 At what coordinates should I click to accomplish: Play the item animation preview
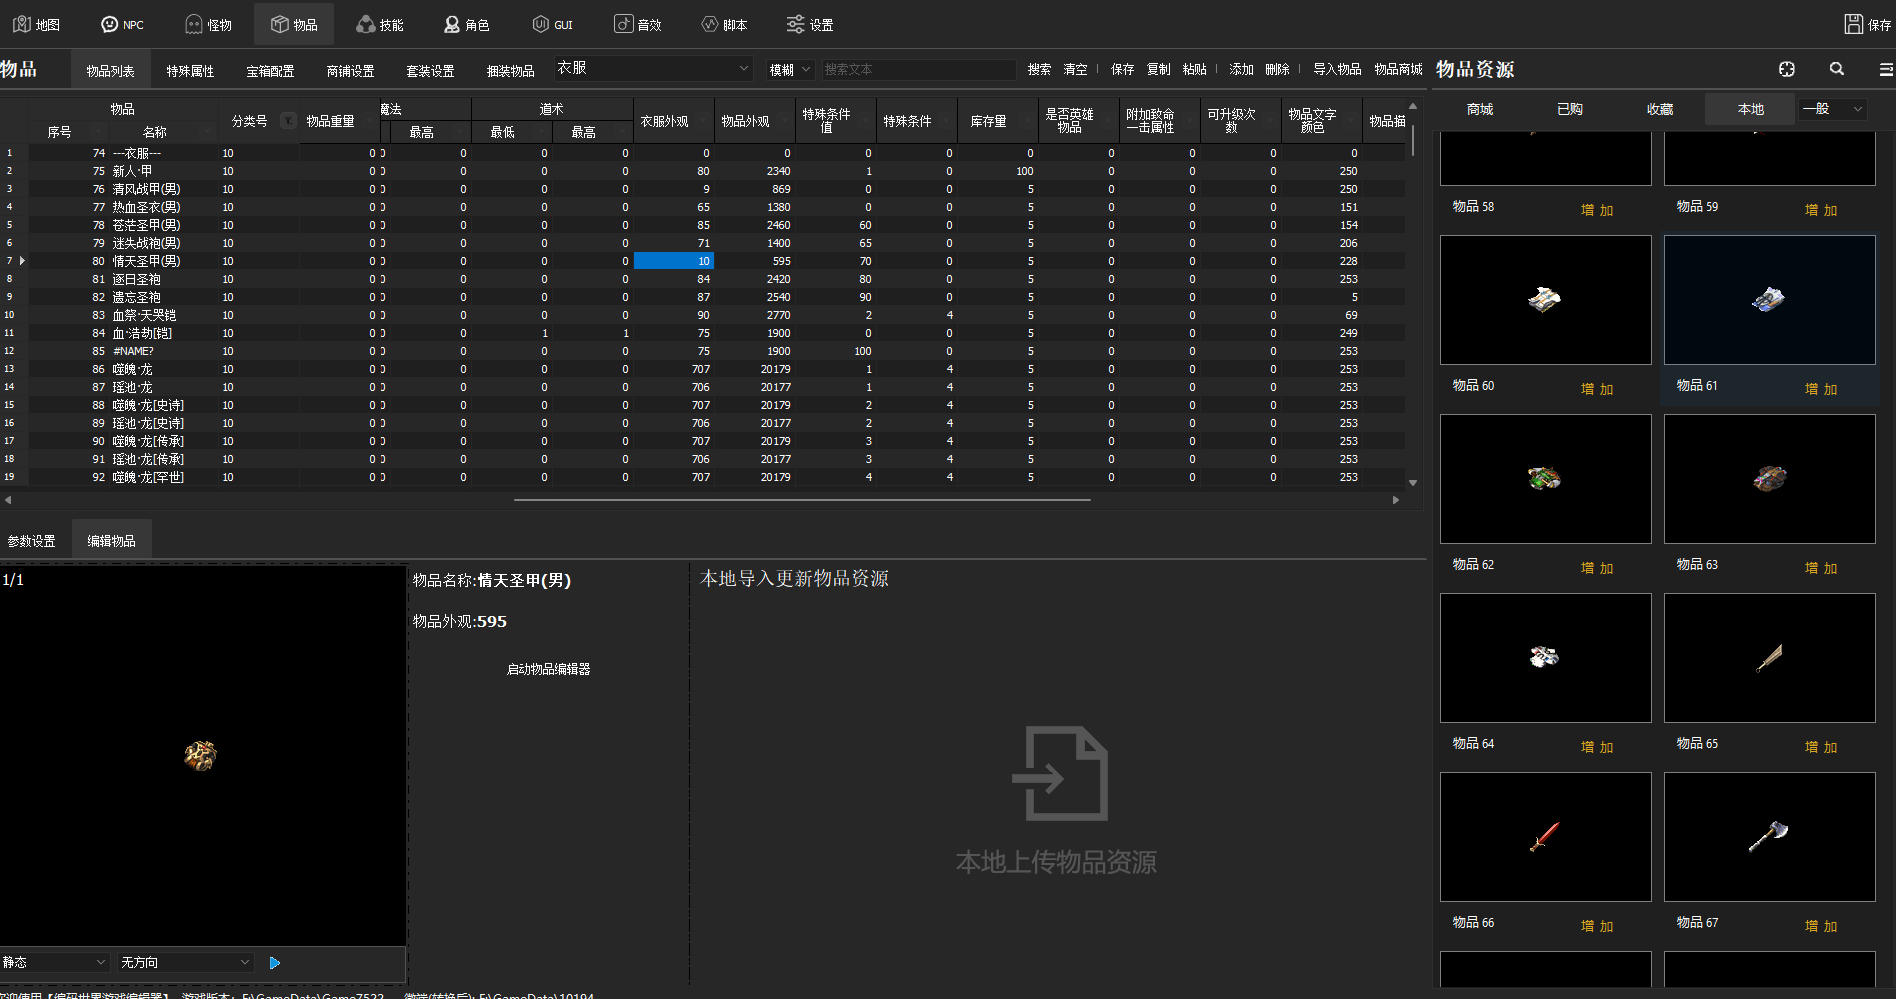click(275, 963)
